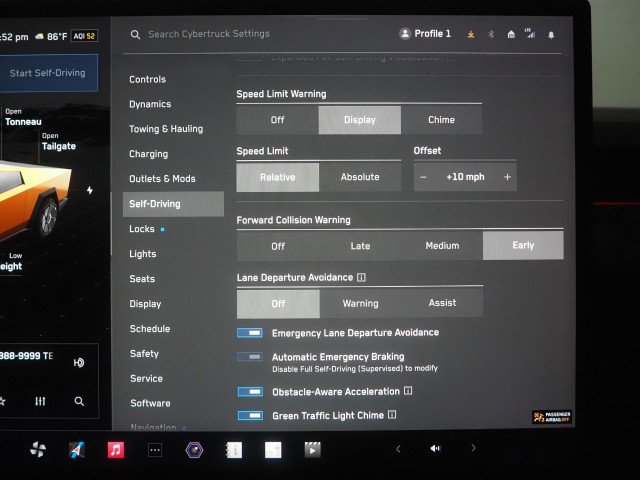Set Speed Limit Warning to Chime
This screenshot has height=480, width=640.
tap(441, 120)
